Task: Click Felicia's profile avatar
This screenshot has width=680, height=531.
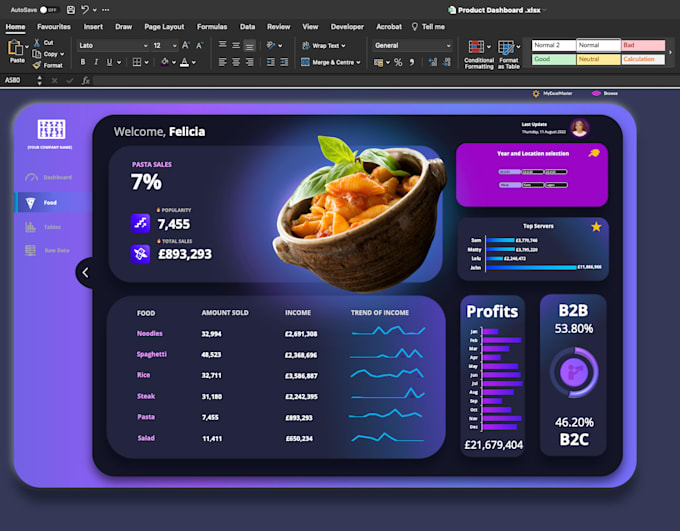Action: (x=579, y=128)
